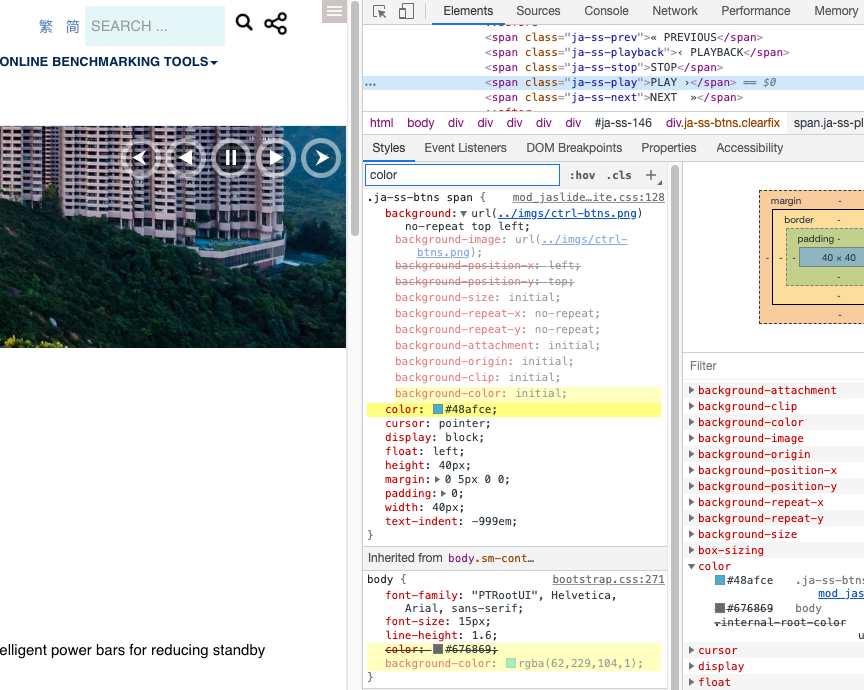This screenshot has width=864, height=690.
Task: Toggle the :hov element state panel
Action: 582,175
